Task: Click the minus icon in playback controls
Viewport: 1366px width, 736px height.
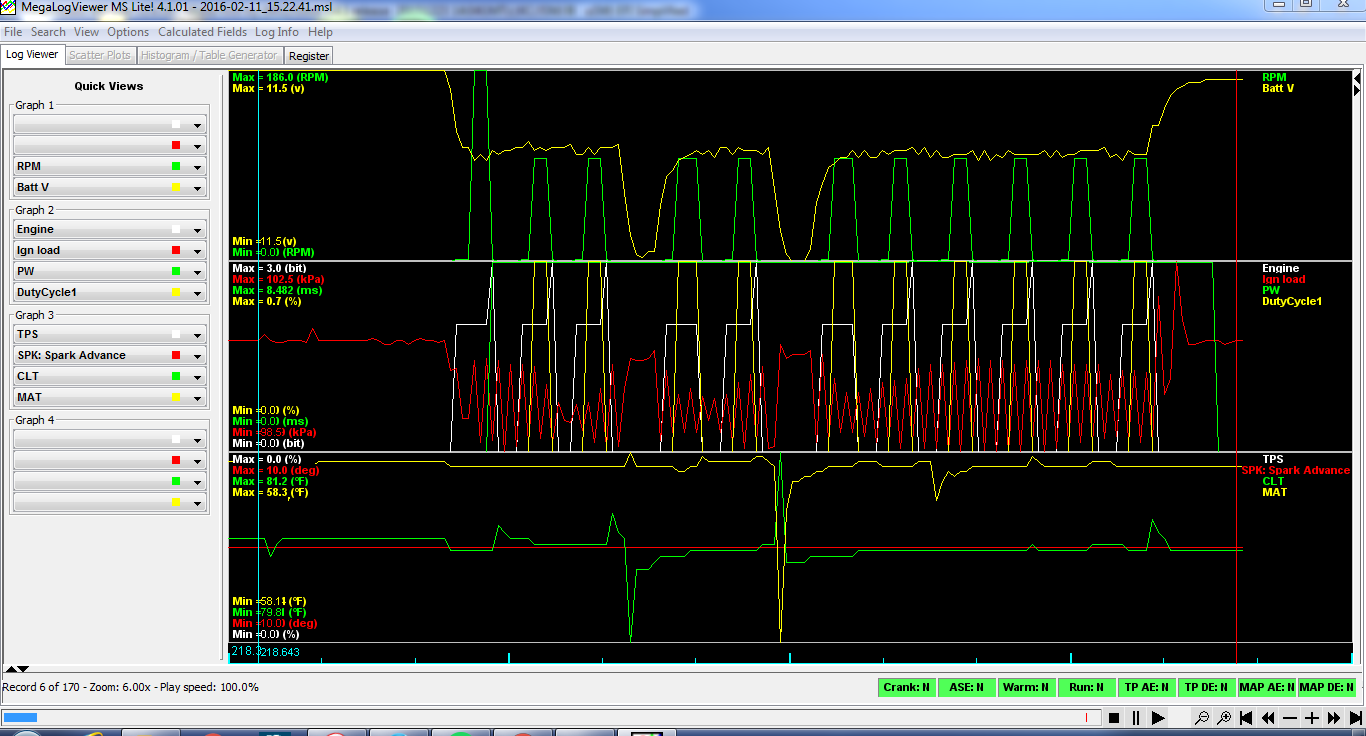Action: pyautogui.click(x=1290, y=718)
